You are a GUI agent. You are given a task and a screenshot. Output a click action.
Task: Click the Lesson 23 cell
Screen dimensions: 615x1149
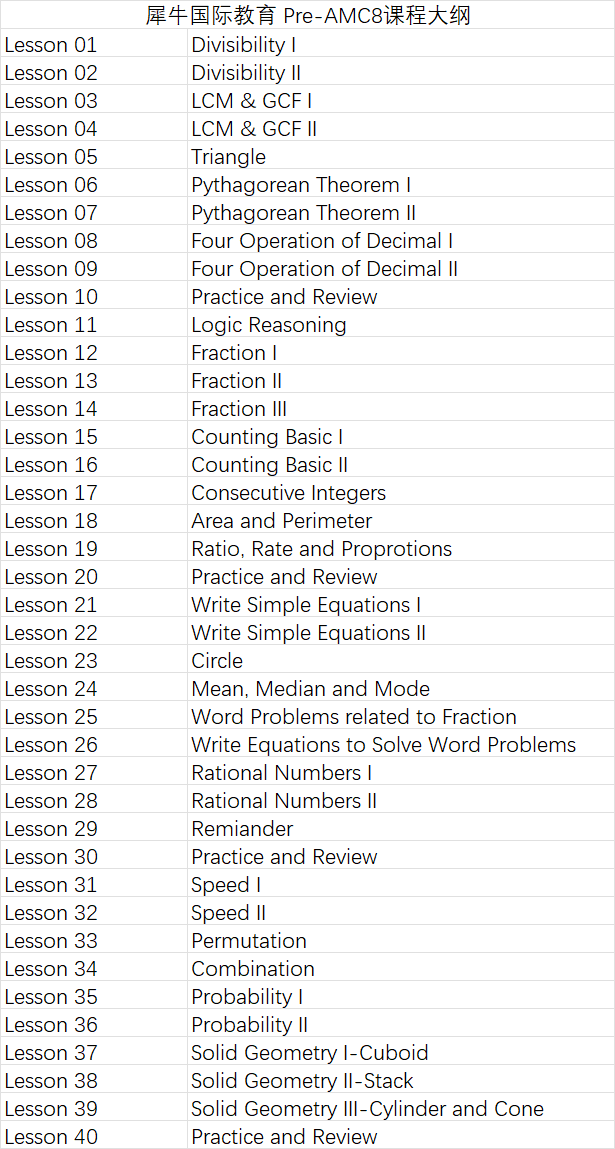pos(51,661)
